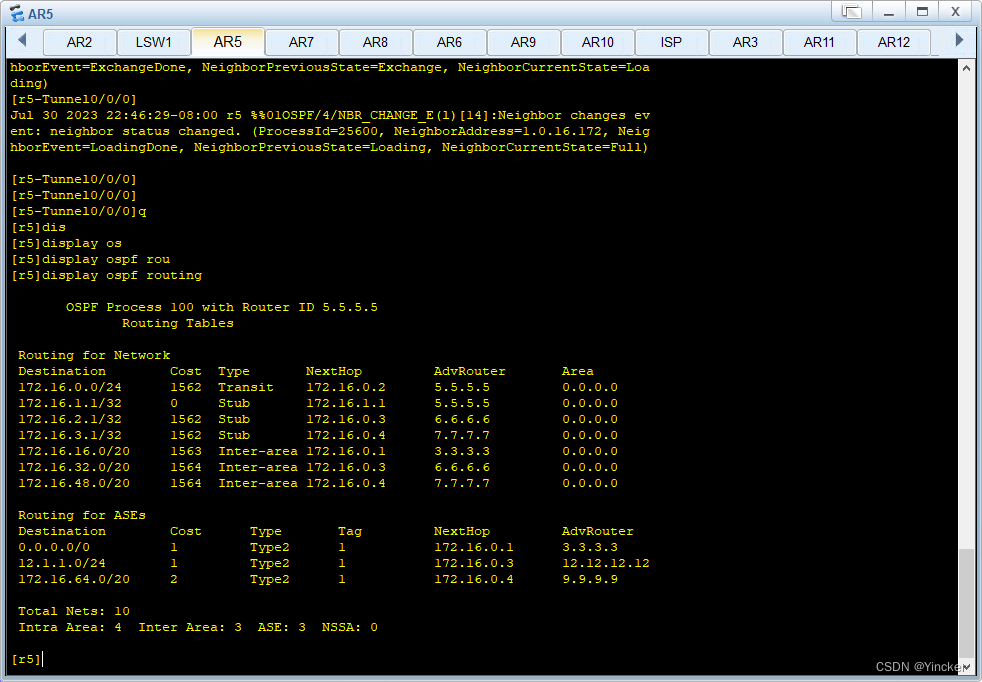Switch to the AR2 tab

coord(80,42)
